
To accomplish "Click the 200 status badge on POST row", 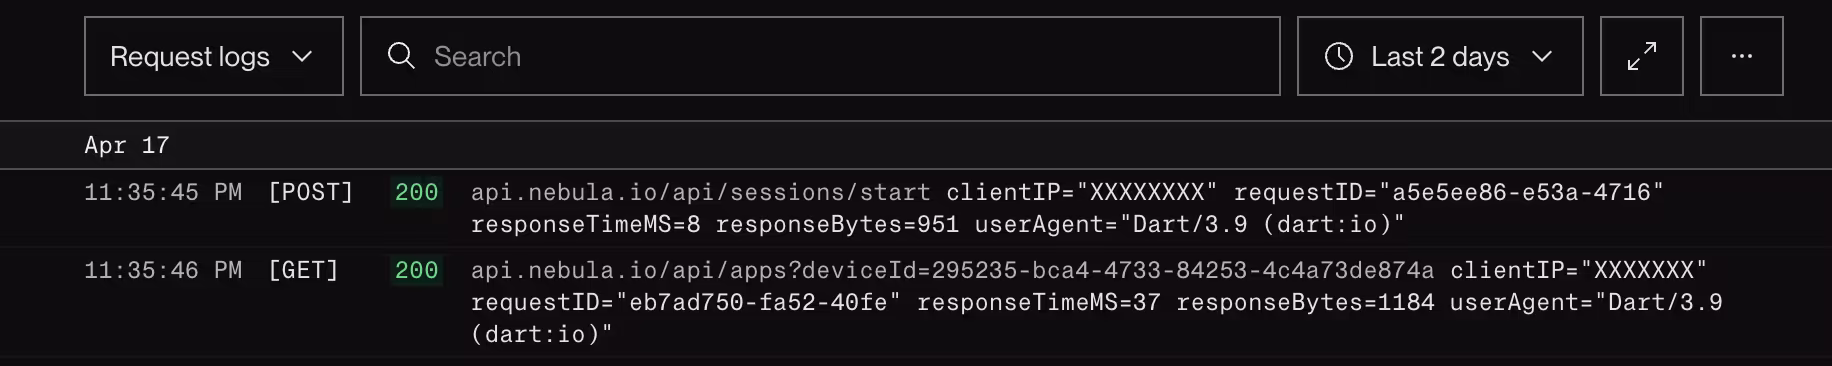I will click(x=416, y=192).
